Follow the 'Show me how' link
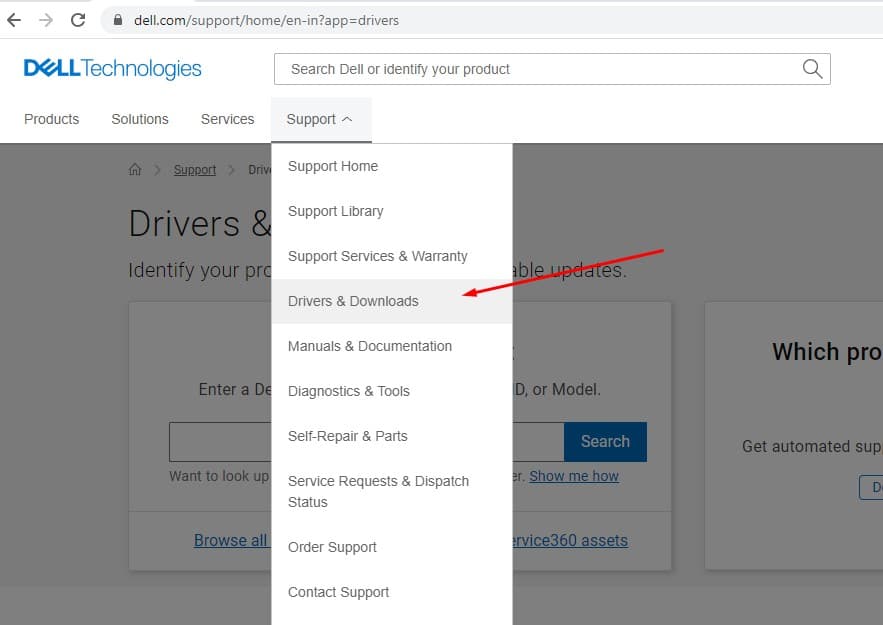883x625 pixels. [574, 476]
